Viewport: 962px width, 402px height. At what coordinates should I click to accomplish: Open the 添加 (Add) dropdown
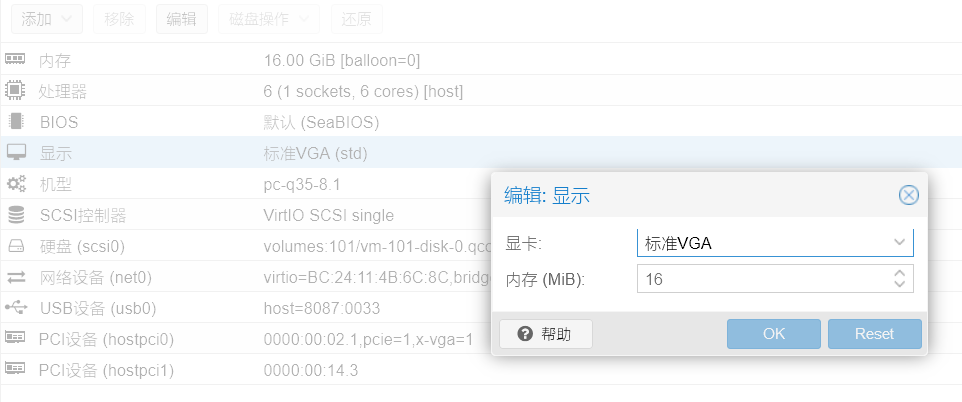click(48, 18)
